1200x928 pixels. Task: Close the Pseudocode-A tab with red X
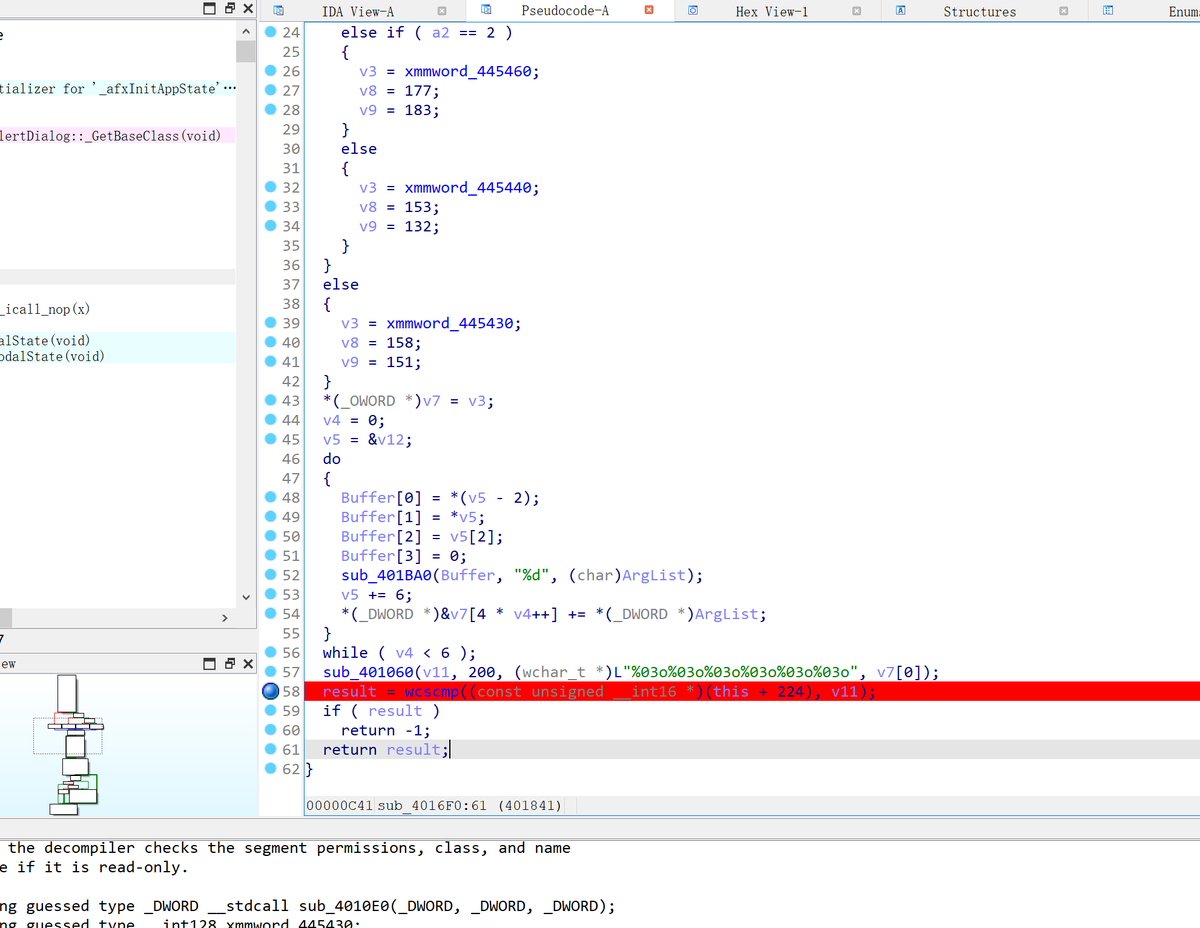point(649,10)
